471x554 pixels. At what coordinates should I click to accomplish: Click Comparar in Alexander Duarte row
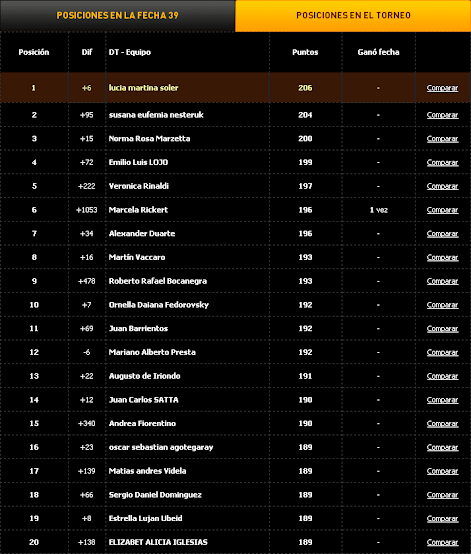click(x=442, y=234)
